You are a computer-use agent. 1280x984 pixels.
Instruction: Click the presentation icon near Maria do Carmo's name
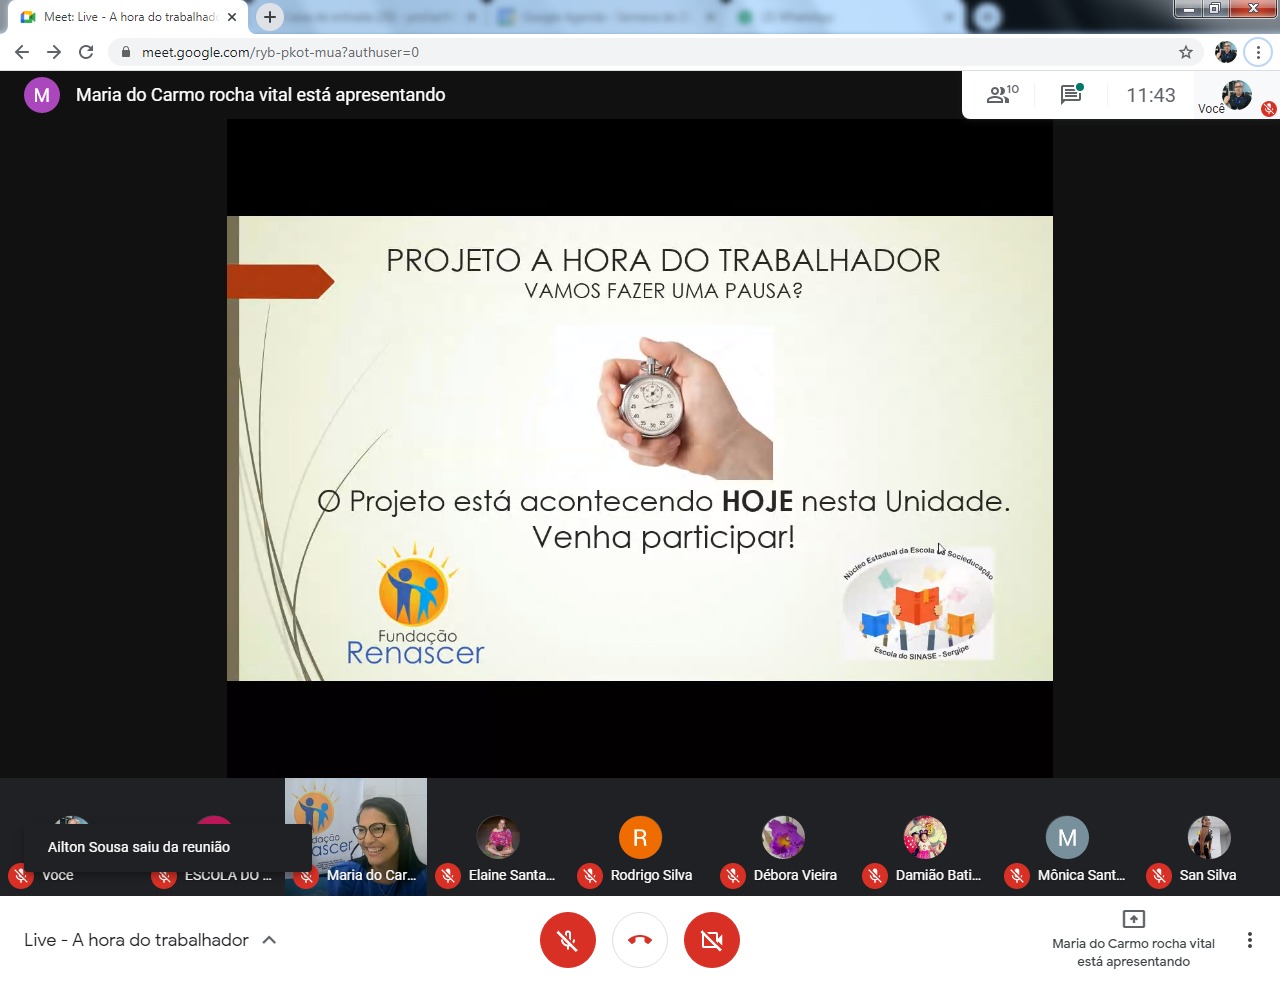(1135, 918)
